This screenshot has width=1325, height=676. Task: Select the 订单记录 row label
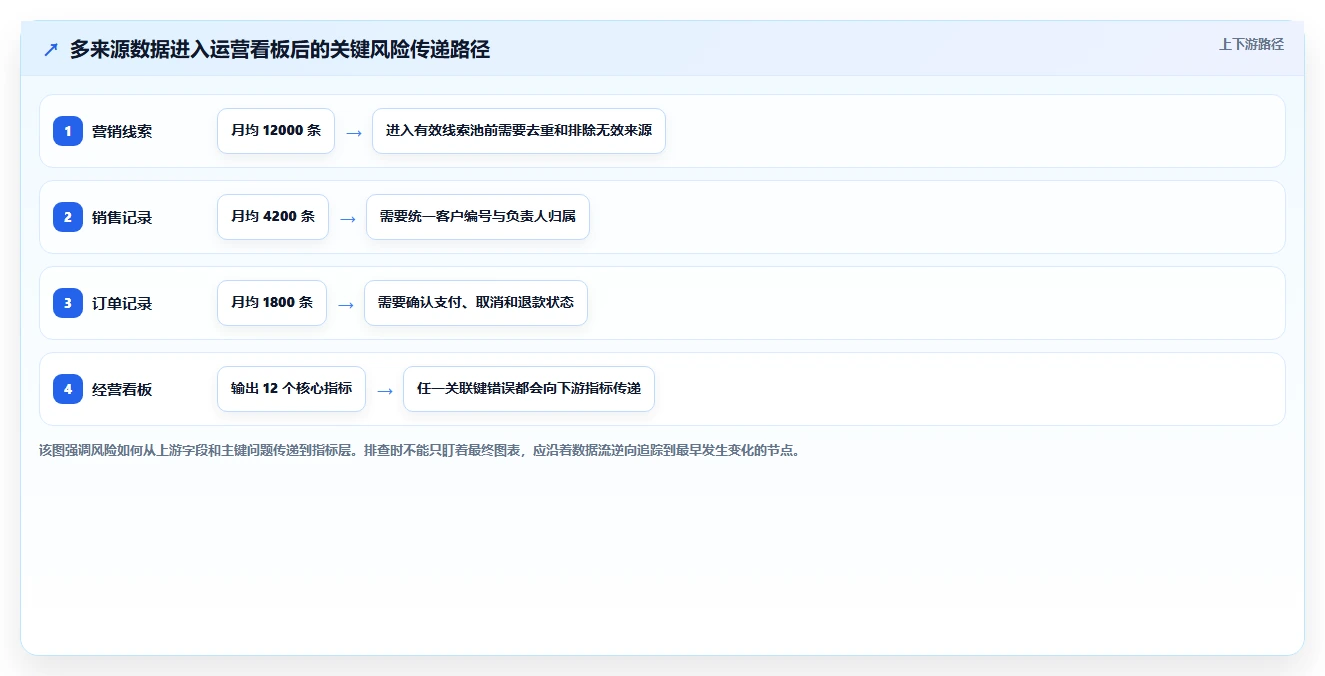(122, 303)
